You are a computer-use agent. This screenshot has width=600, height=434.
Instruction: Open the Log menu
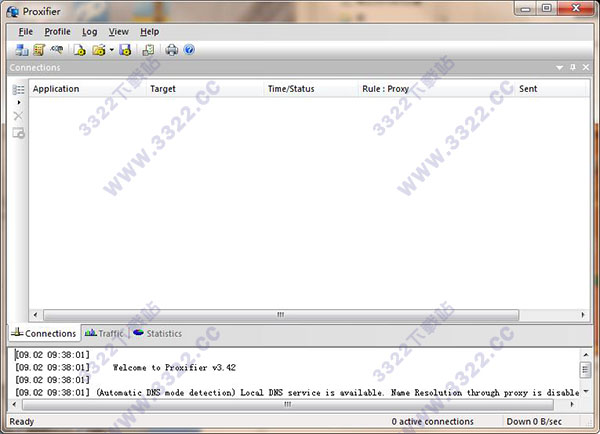[90, 32]
